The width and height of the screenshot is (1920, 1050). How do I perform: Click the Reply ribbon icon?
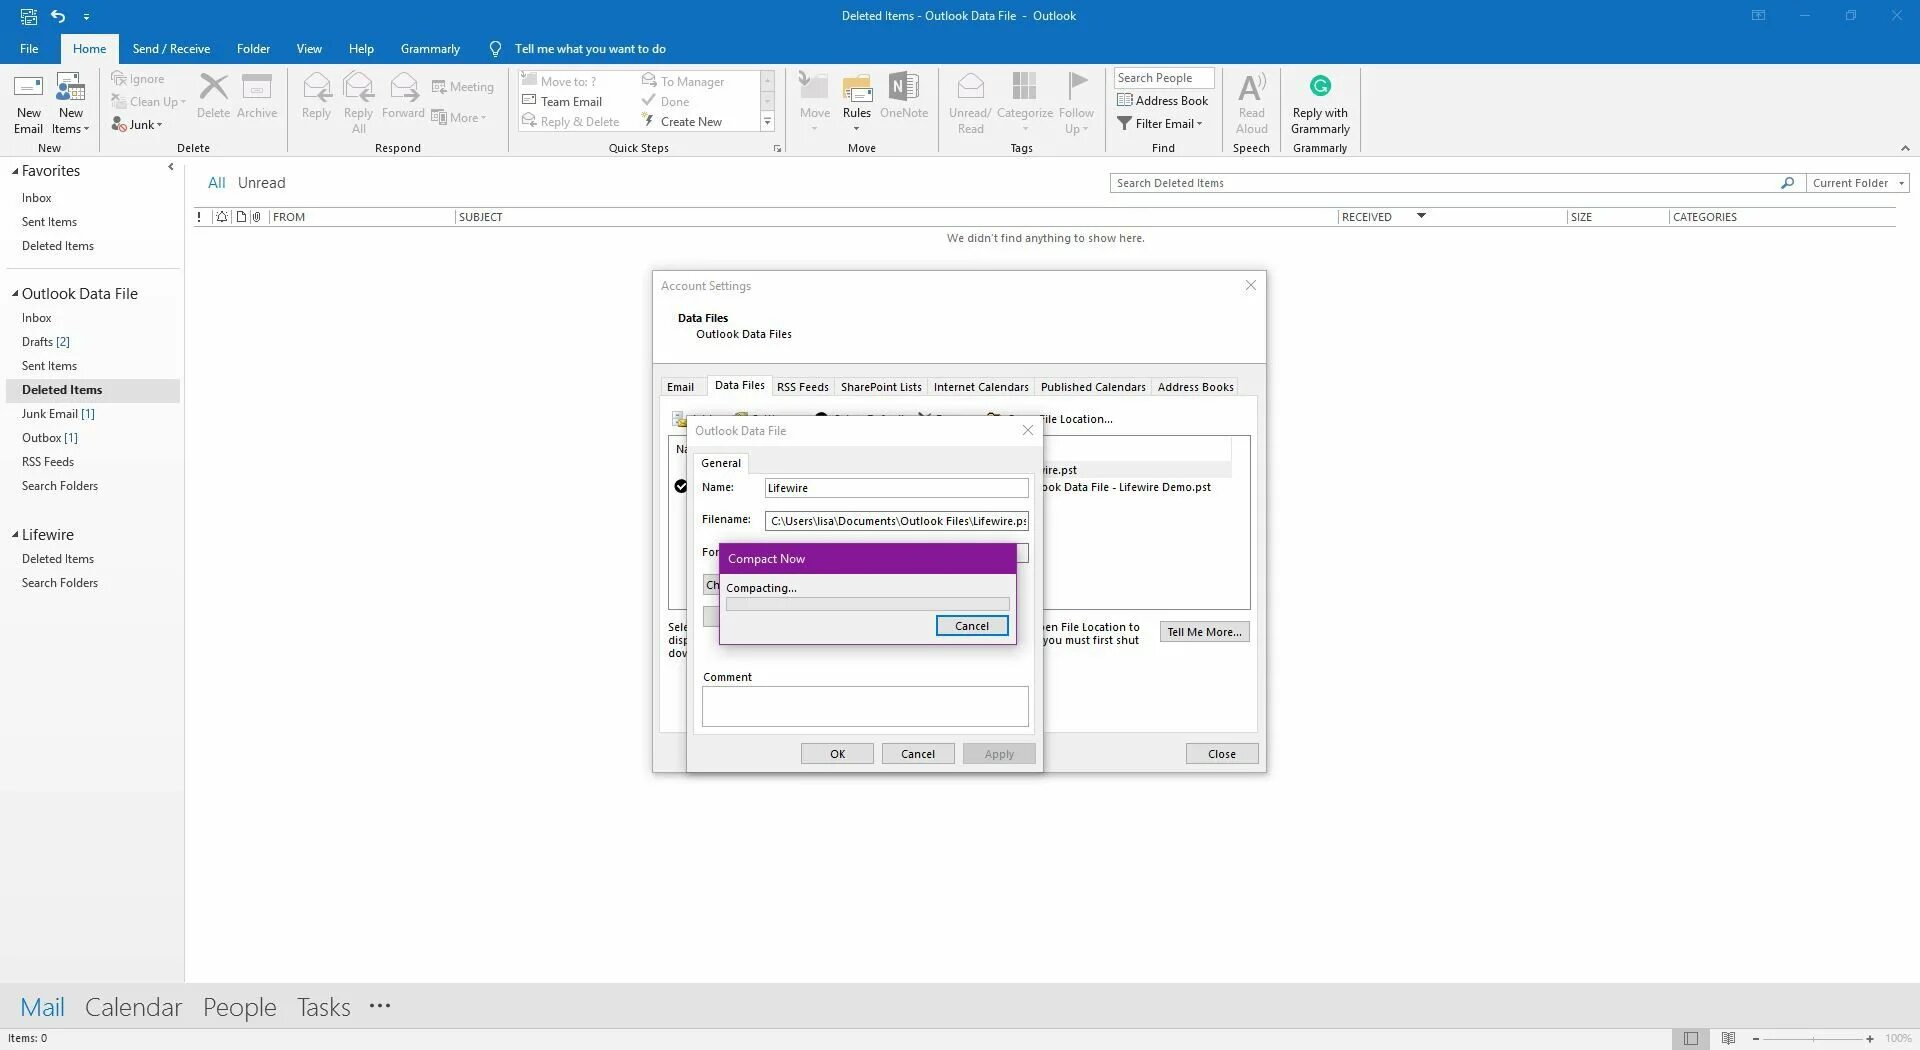click(x=316, y=96)
